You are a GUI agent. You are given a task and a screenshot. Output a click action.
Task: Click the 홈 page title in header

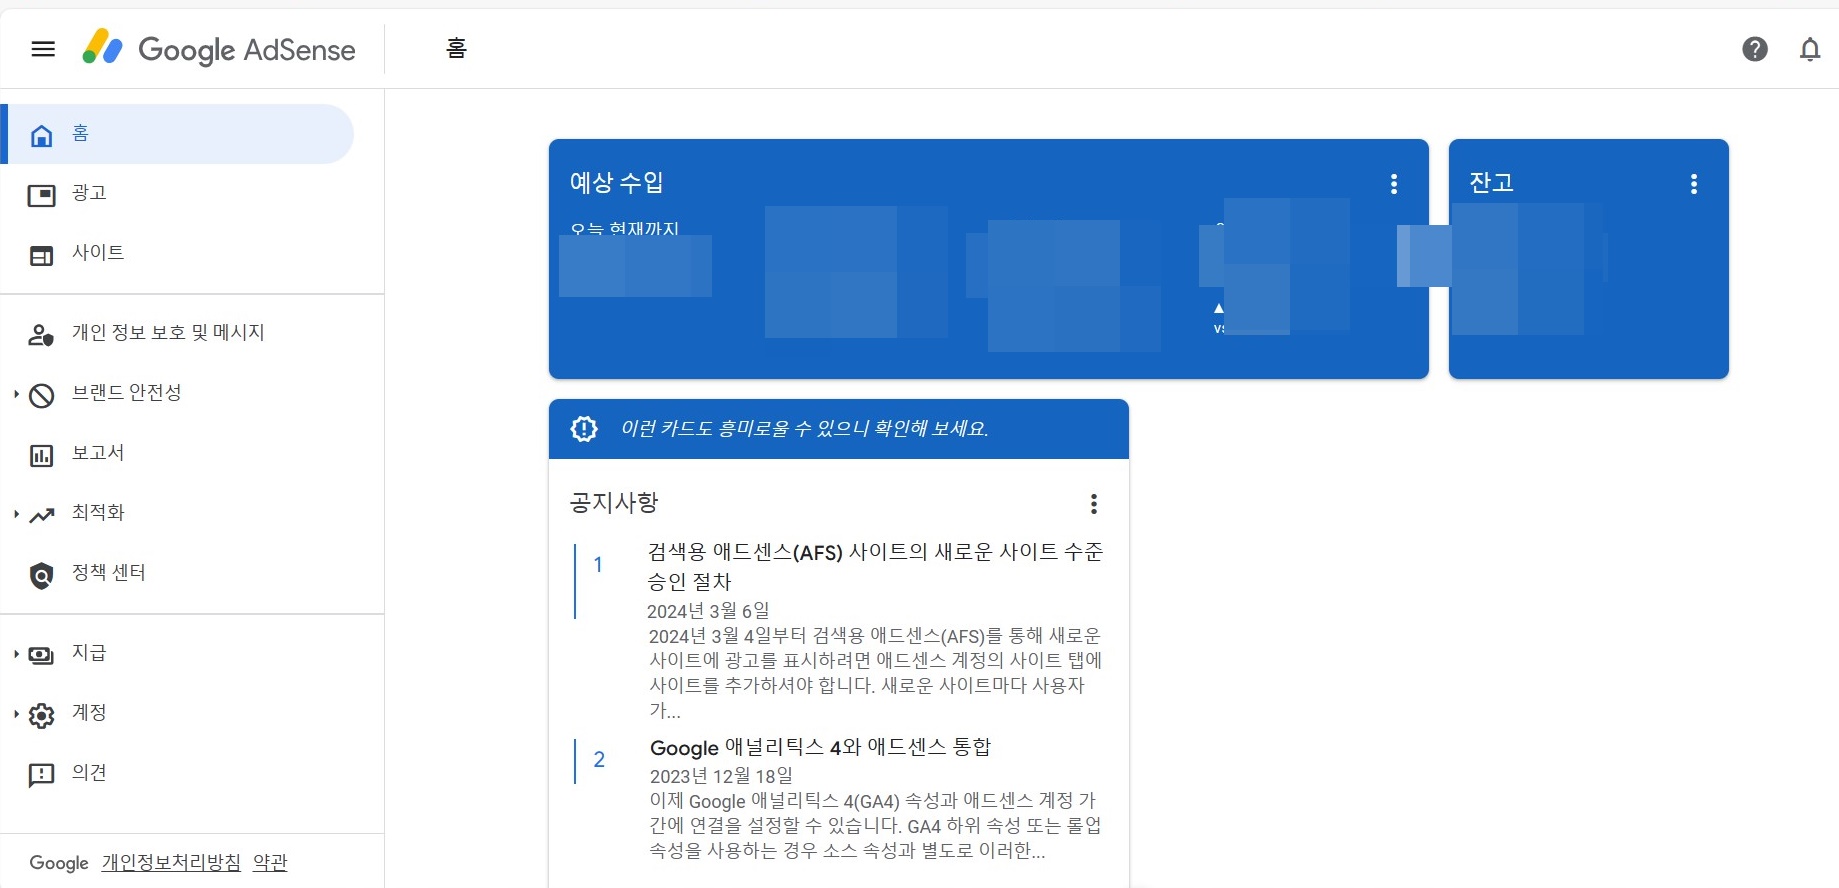point(456,48)
